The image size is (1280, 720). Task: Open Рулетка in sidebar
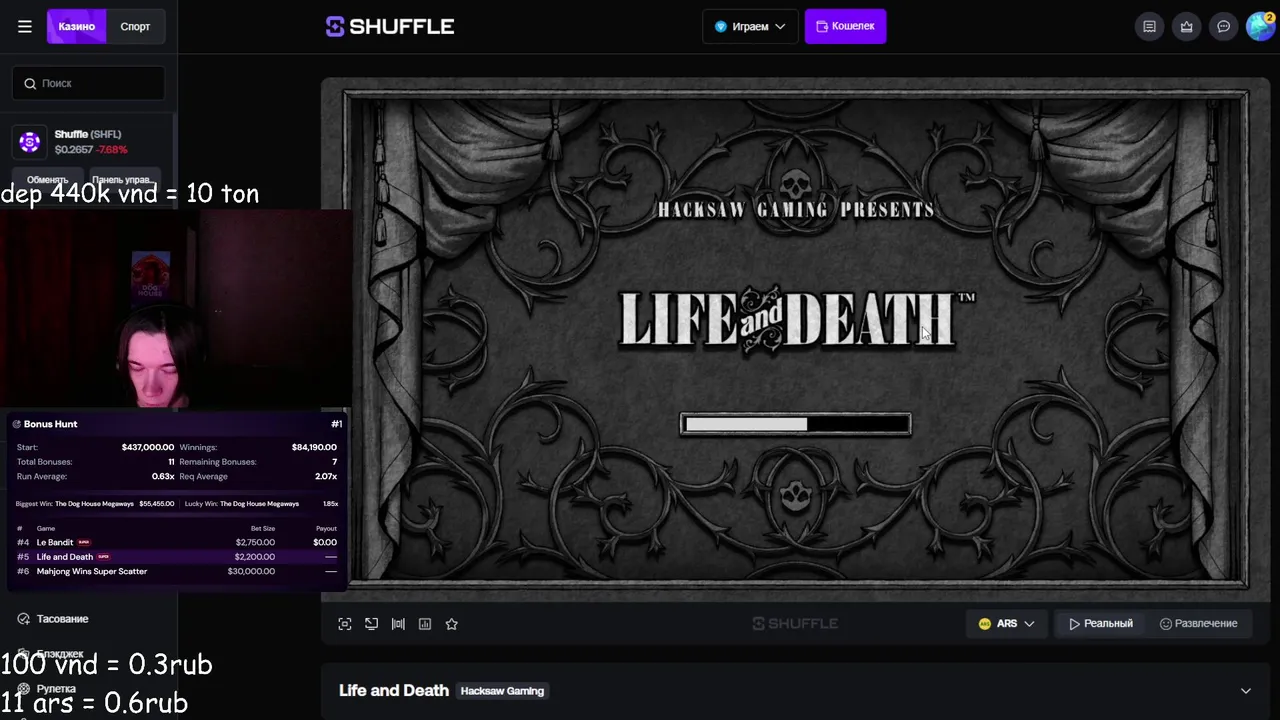(x=56, y=689)
